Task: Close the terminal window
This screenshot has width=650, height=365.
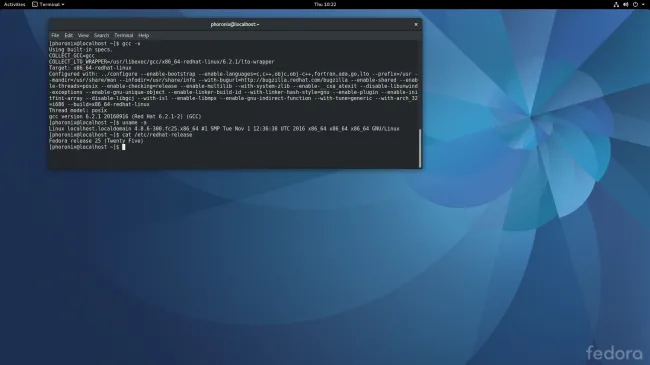Action: click(416, 24)
